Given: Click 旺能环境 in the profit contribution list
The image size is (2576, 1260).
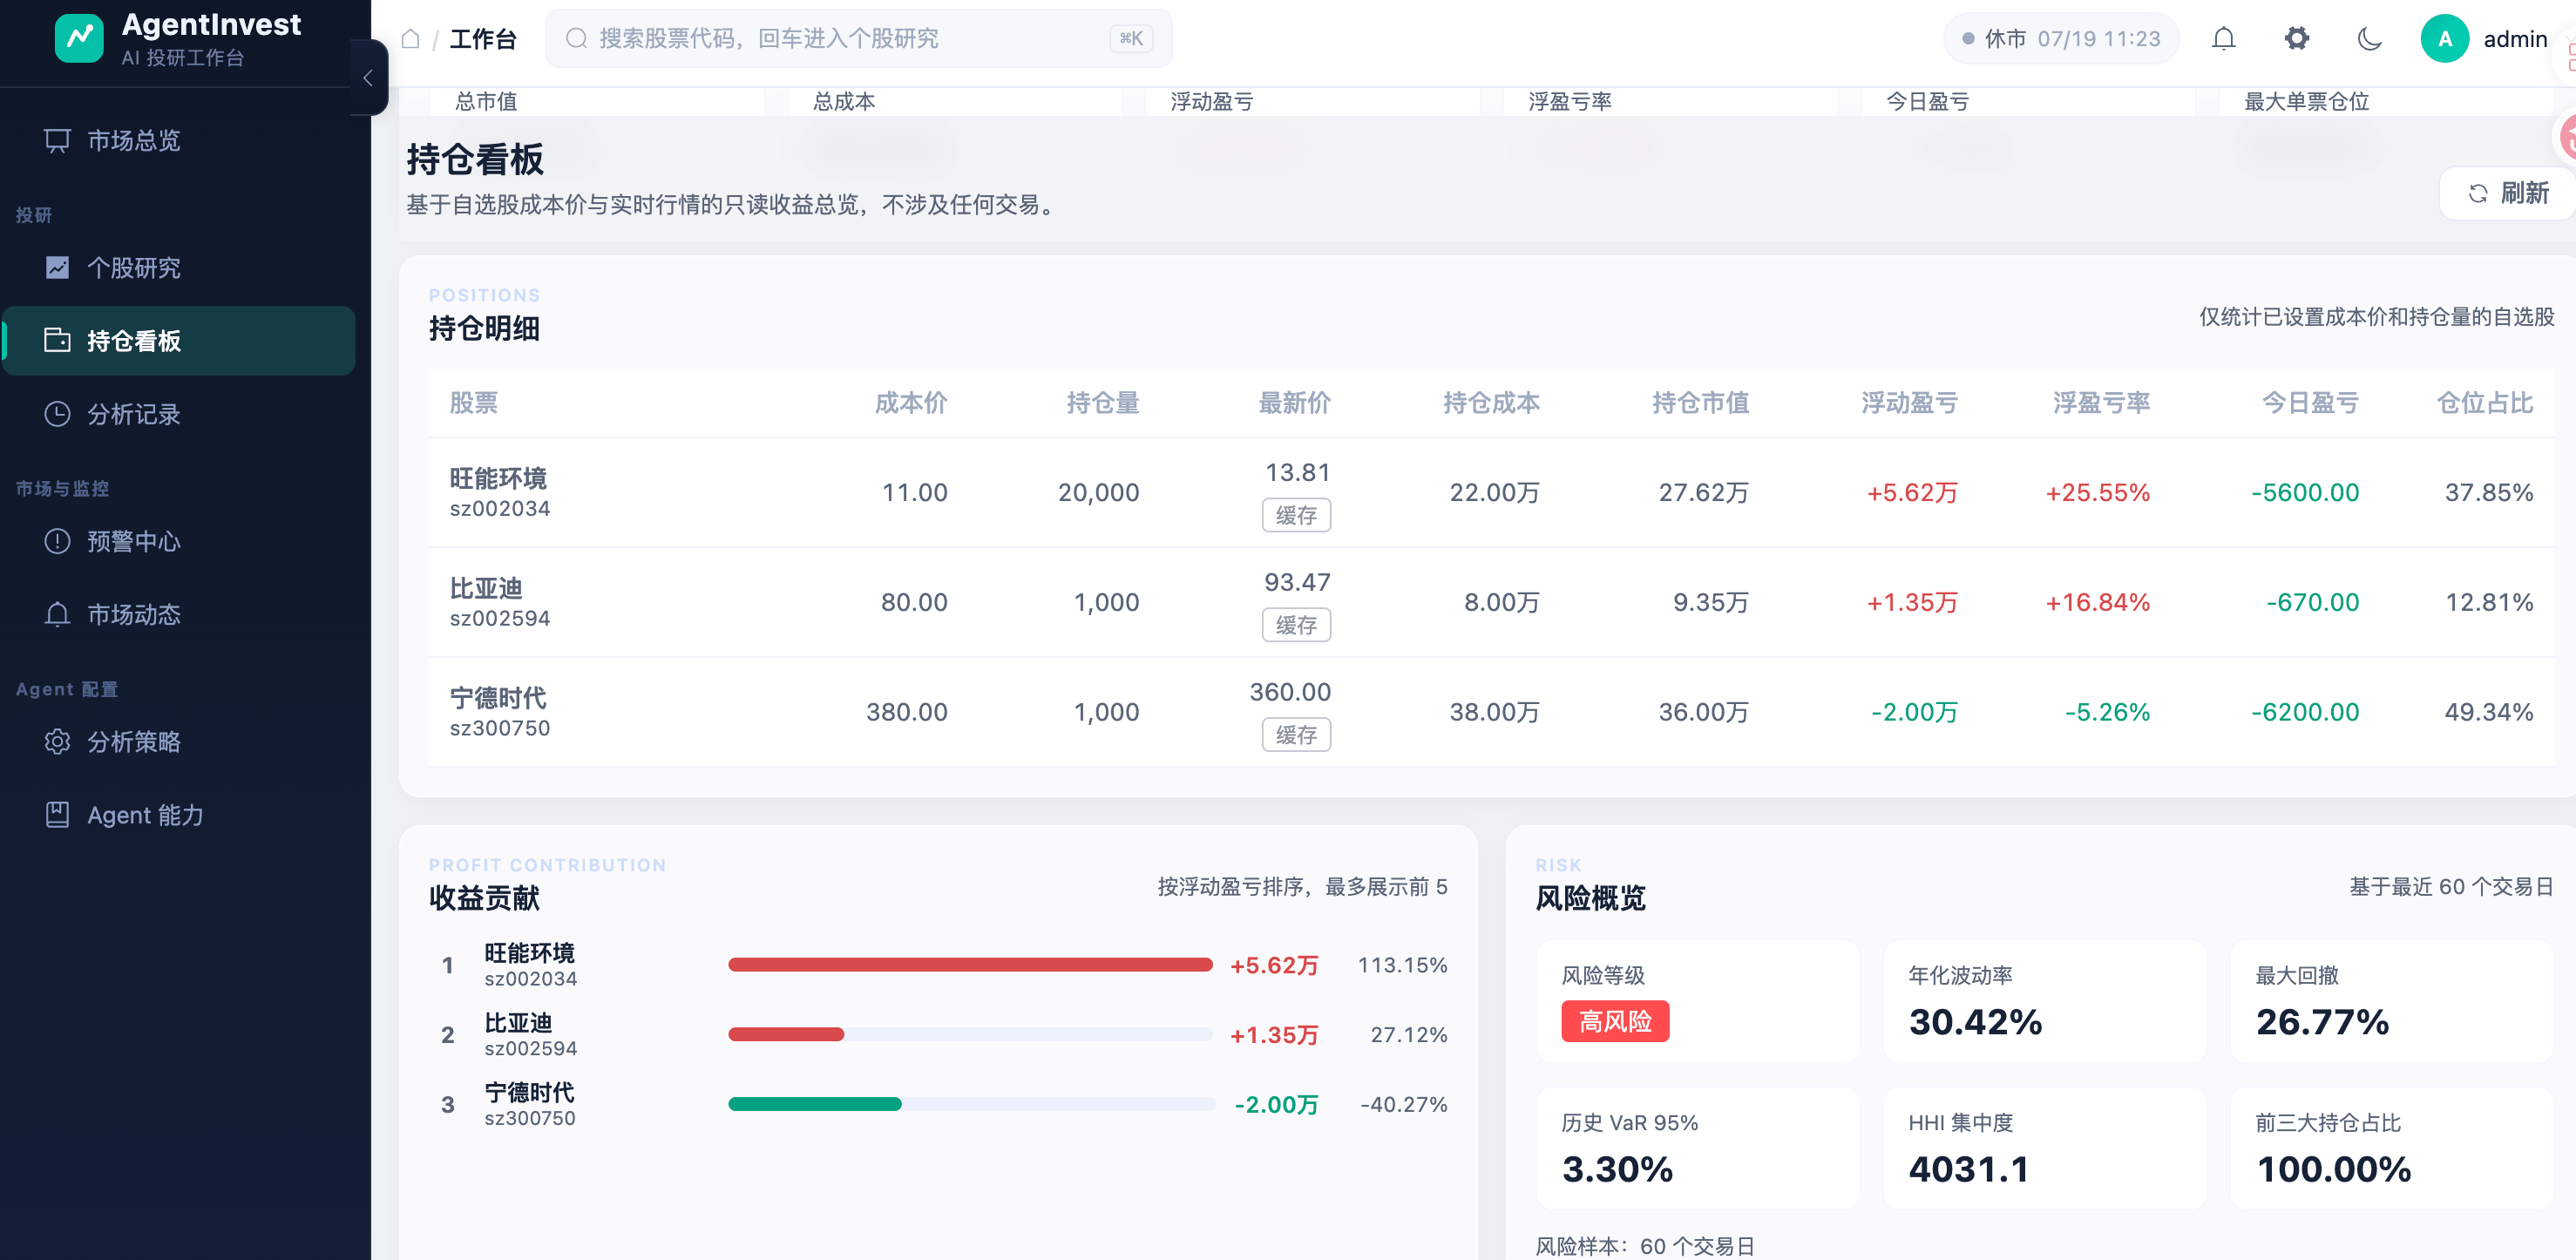Looking at the screenshot, I should pos(529,954).
